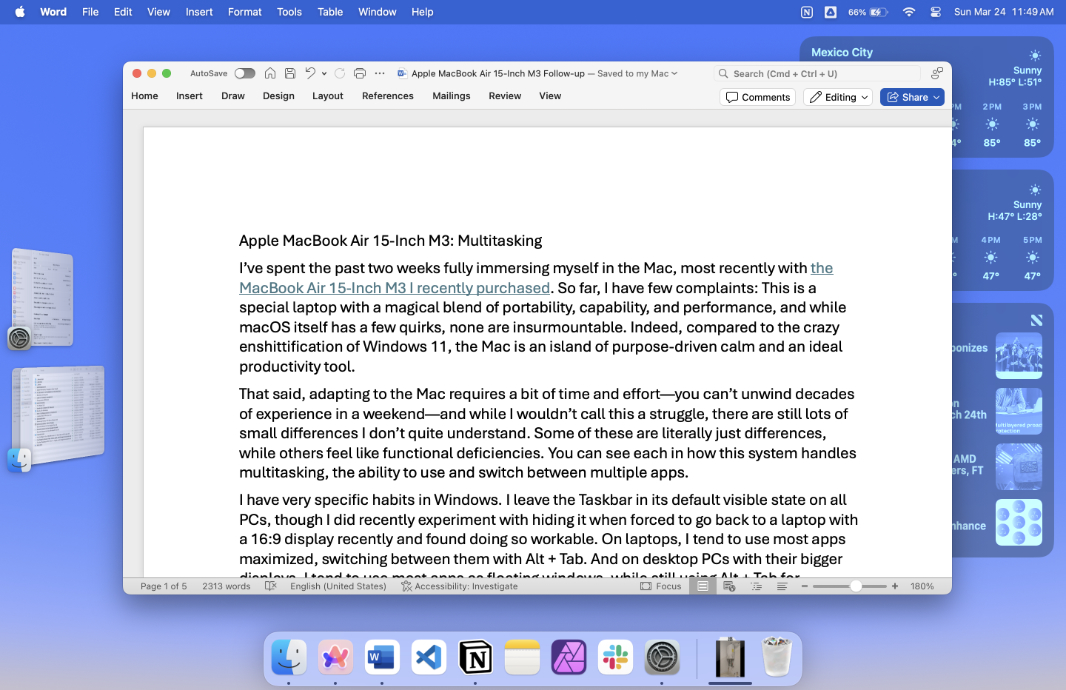Switch to Print Layout view icon
1066x690 pixels.
point(703,586)
